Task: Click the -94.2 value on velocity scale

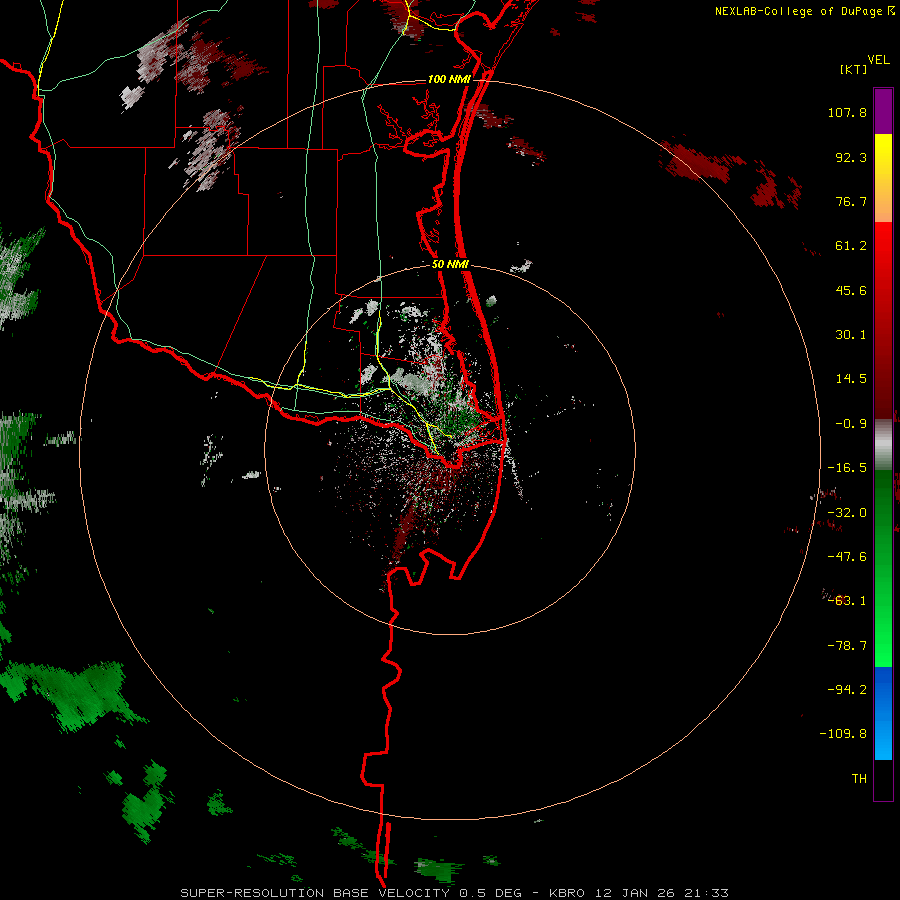Action: pos(847,689)
